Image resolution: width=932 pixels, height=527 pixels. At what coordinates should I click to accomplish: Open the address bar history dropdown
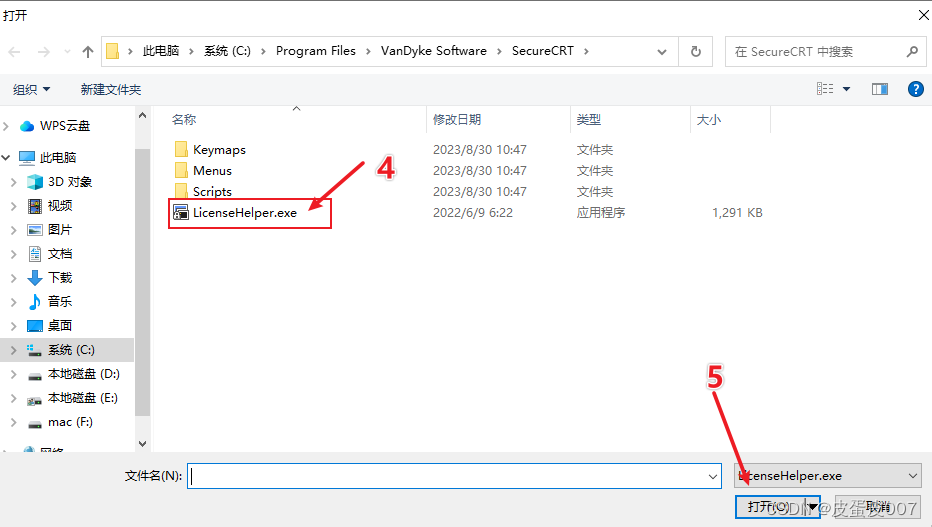pos(662,52)
